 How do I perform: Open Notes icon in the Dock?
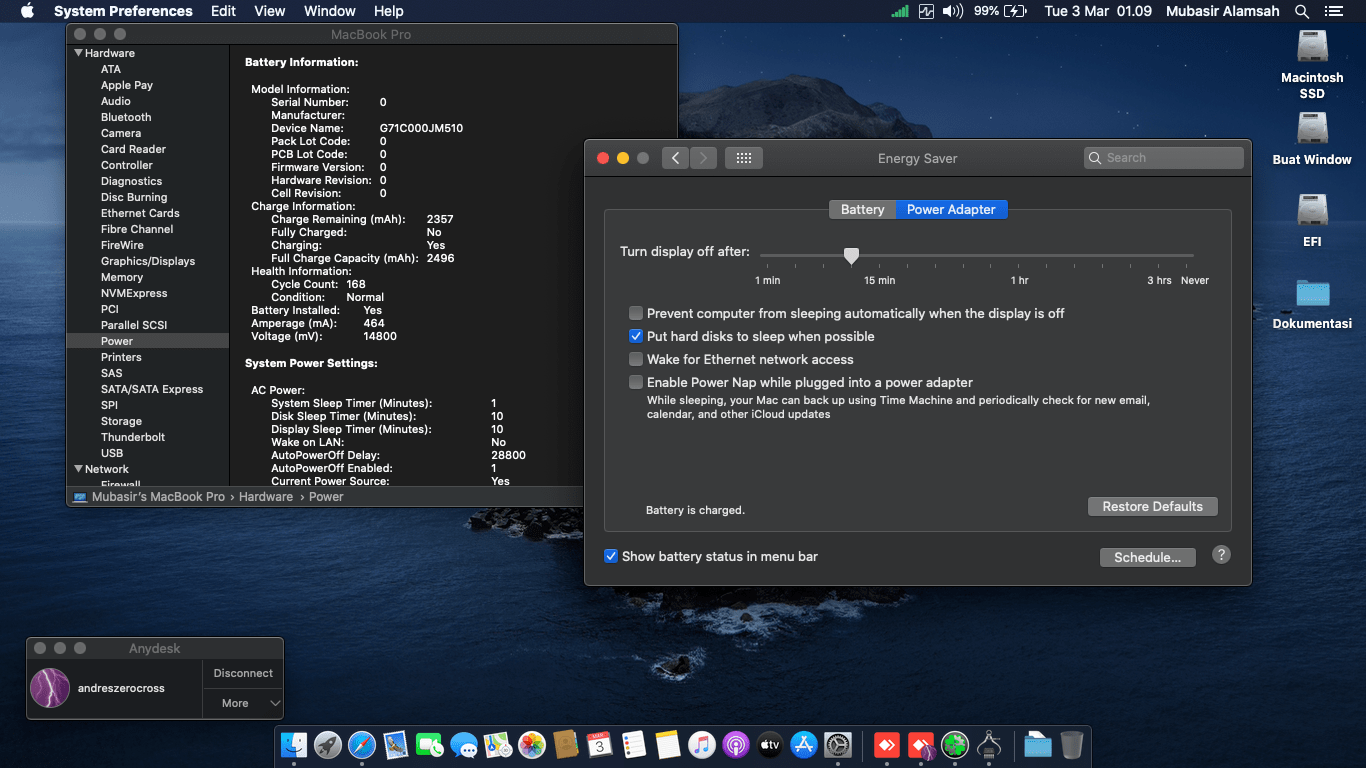(x=668, y=745)
